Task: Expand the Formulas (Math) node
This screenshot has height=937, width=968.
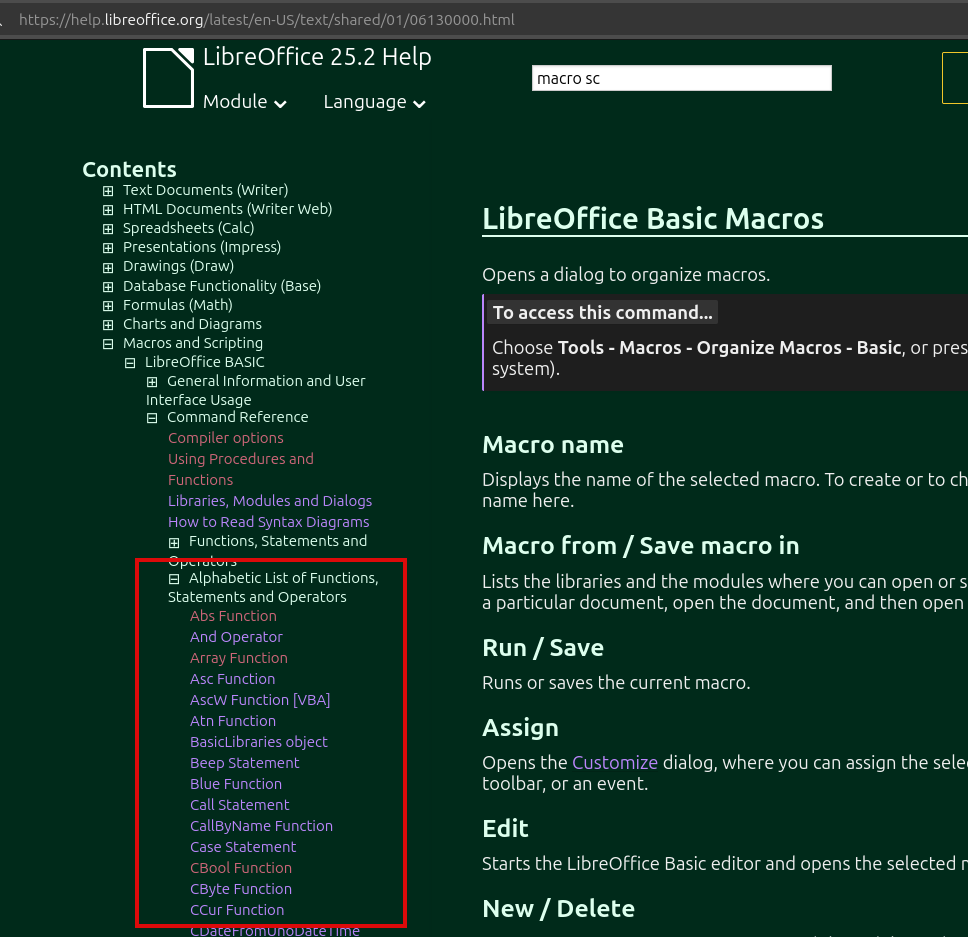Action: [x=108, y=306]
